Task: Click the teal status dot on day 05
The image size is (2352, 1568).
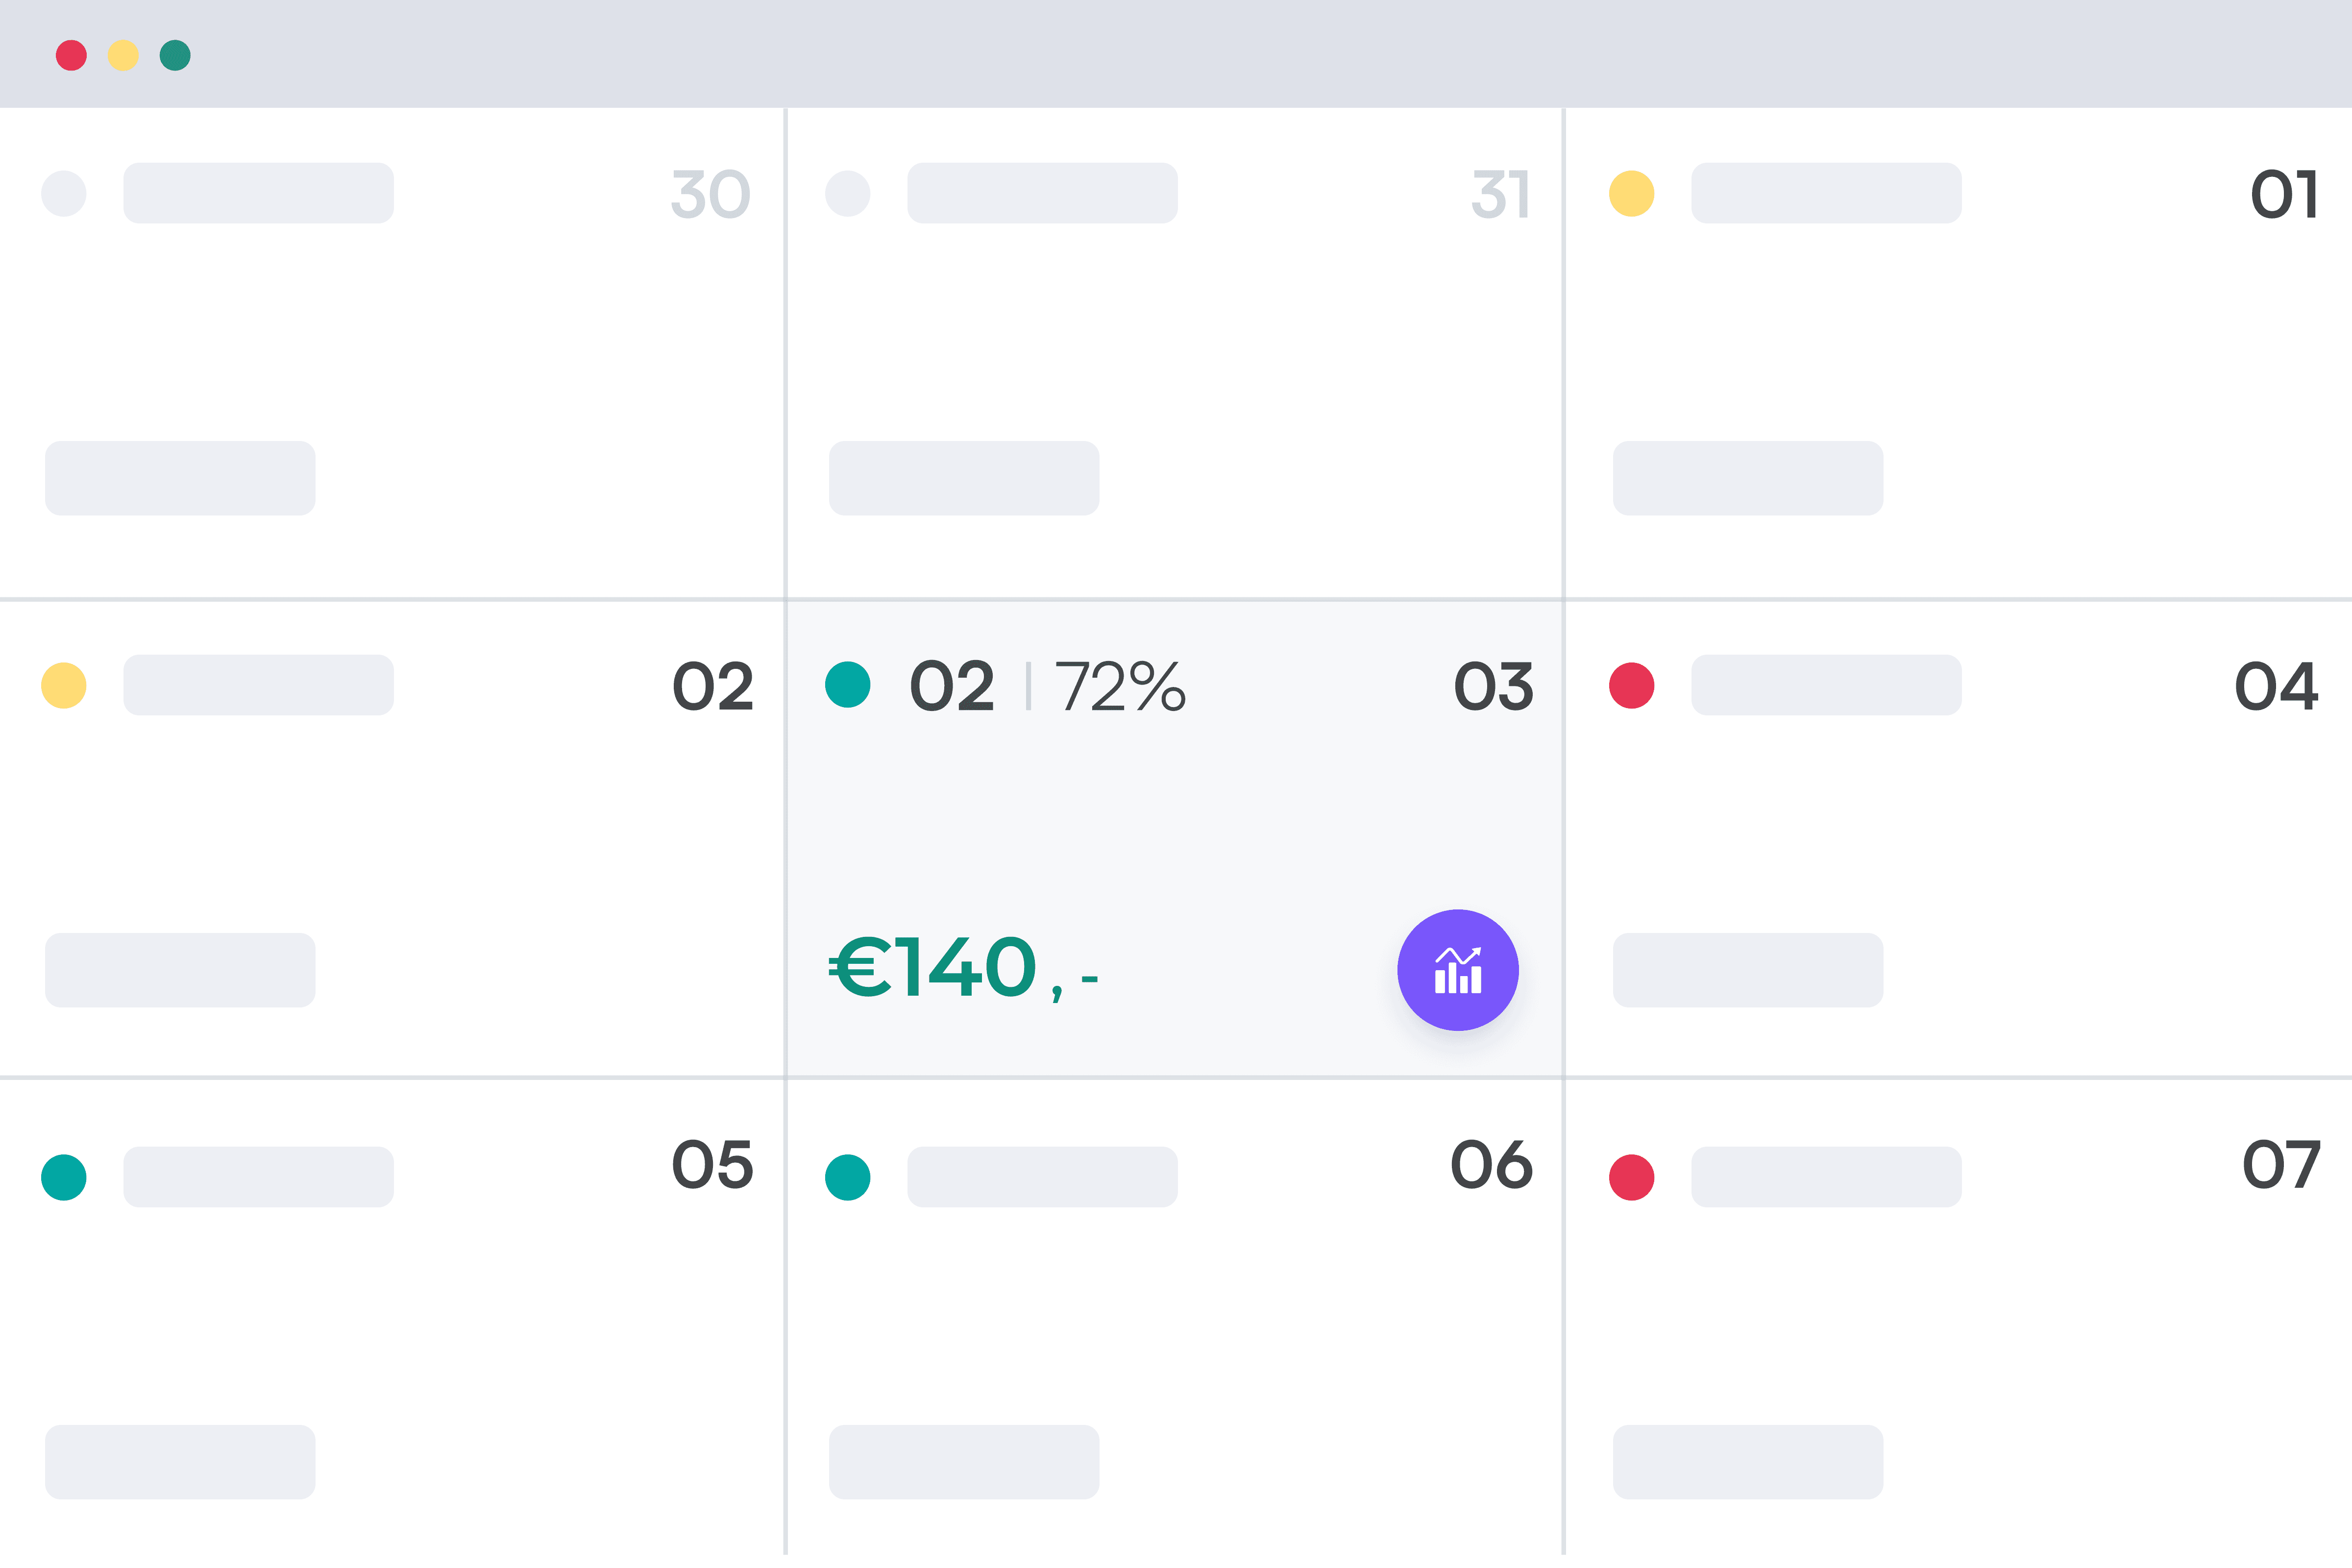Action: (64, 1177)
